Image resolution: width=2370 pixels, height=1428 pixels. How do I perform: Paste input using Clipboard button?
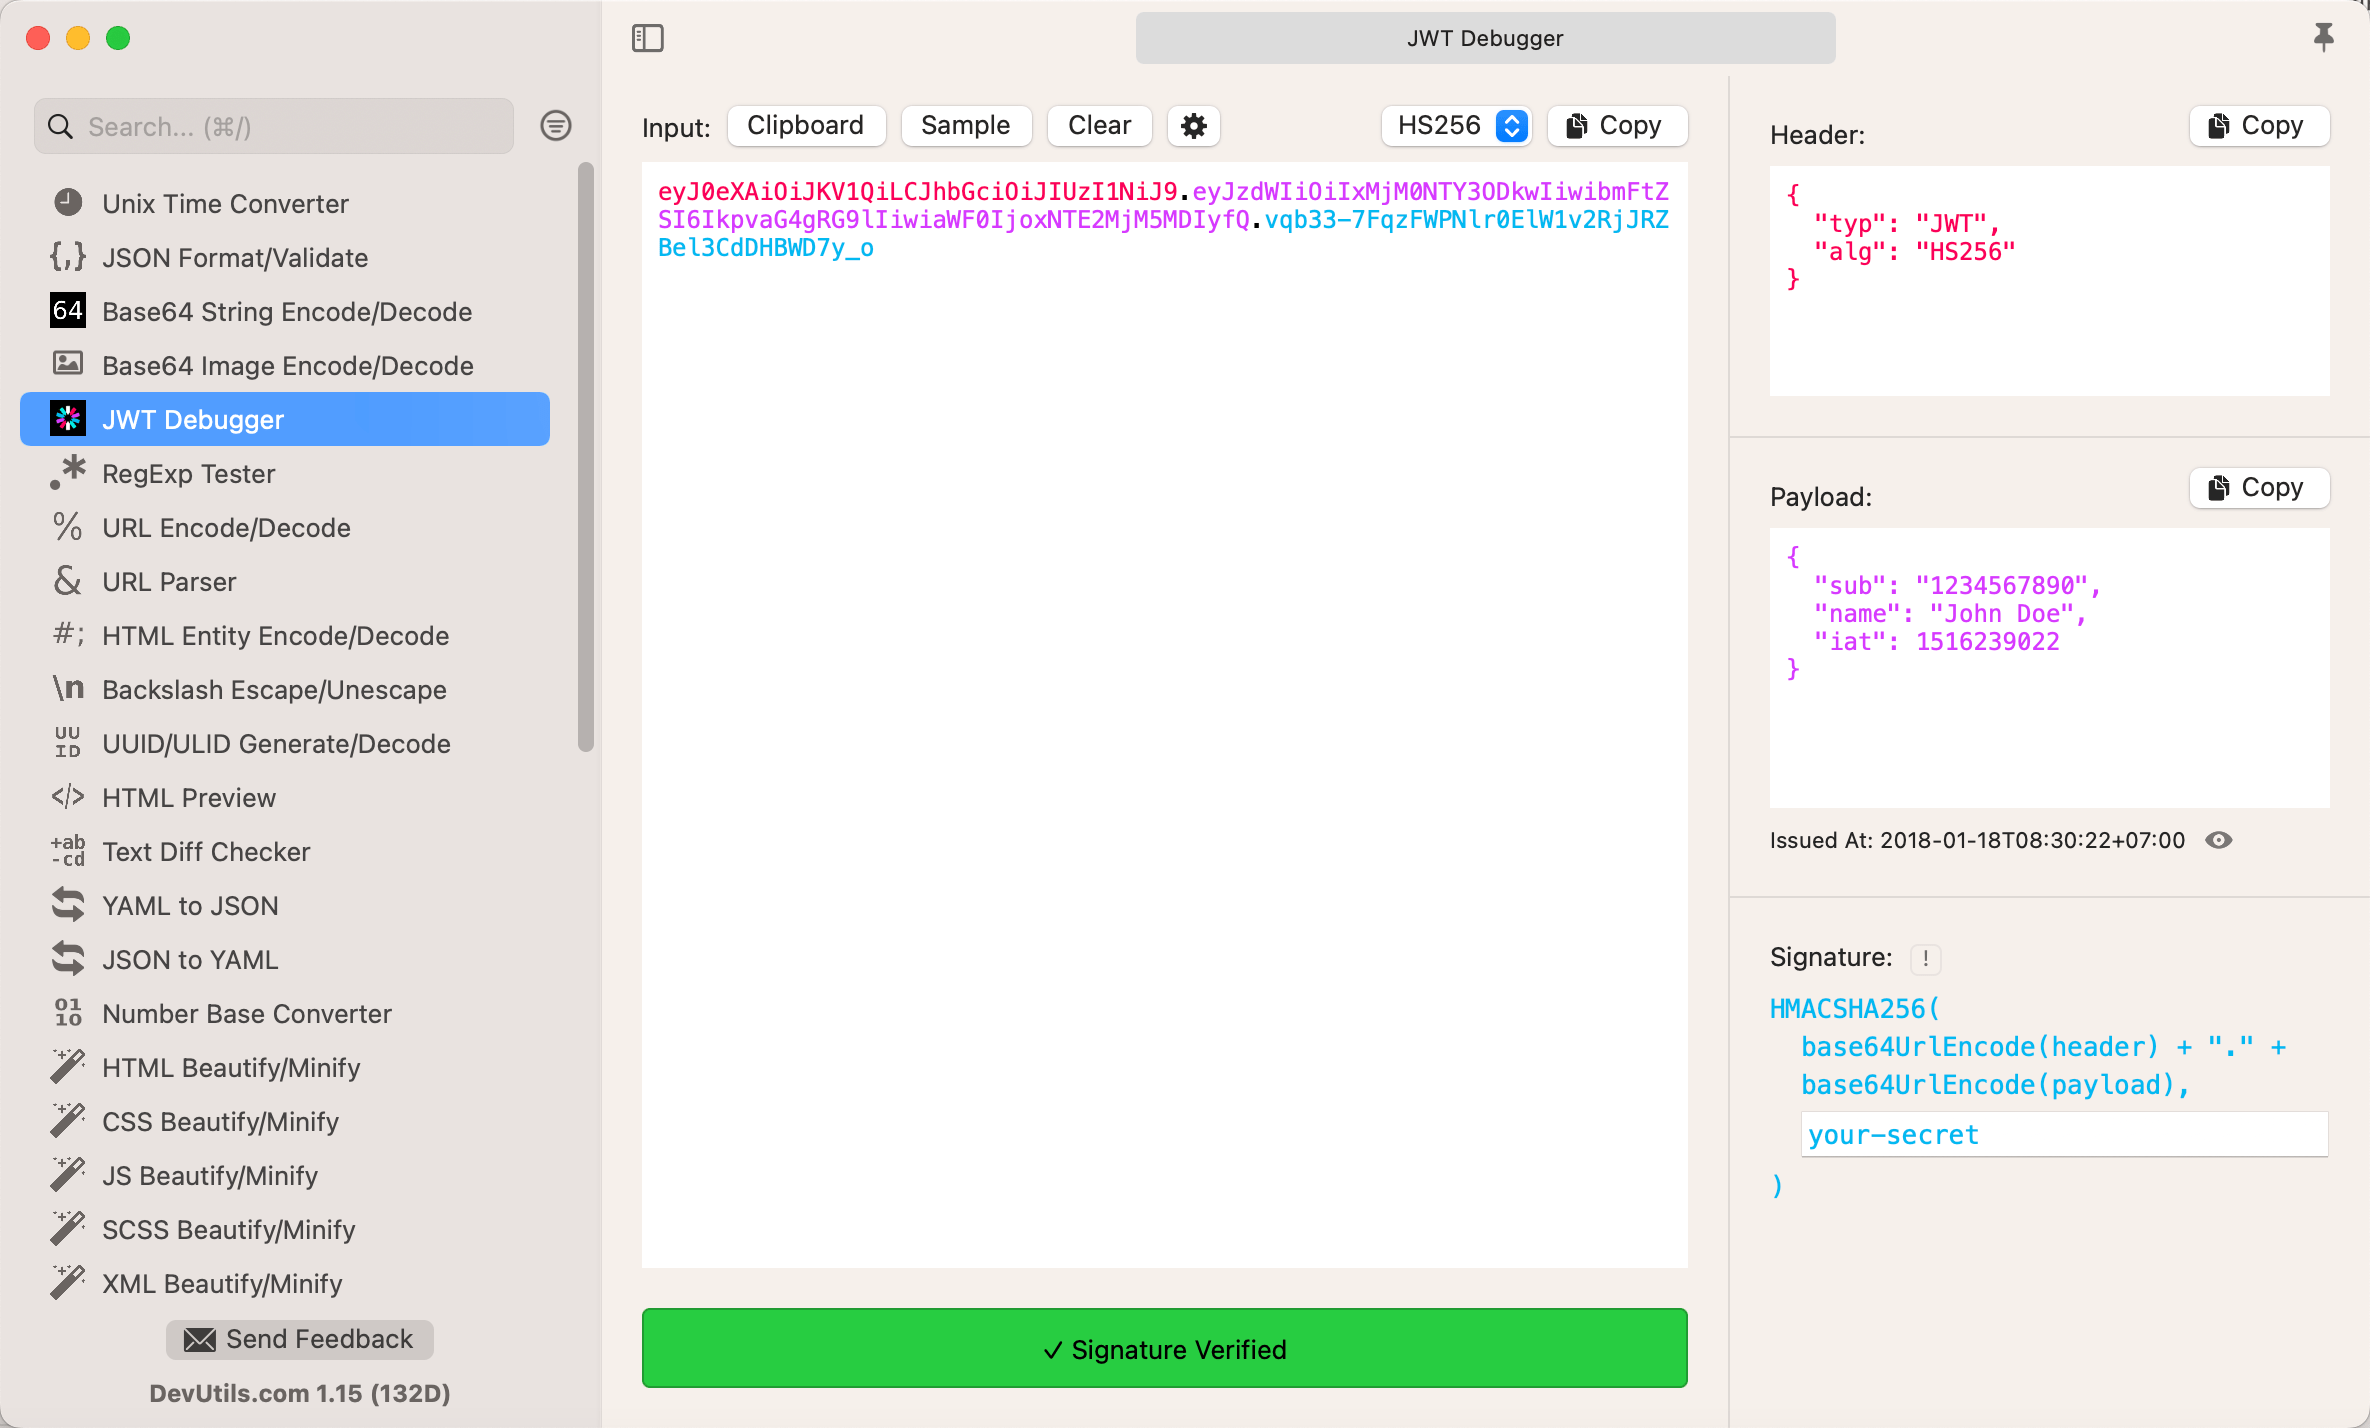[806, 126]
